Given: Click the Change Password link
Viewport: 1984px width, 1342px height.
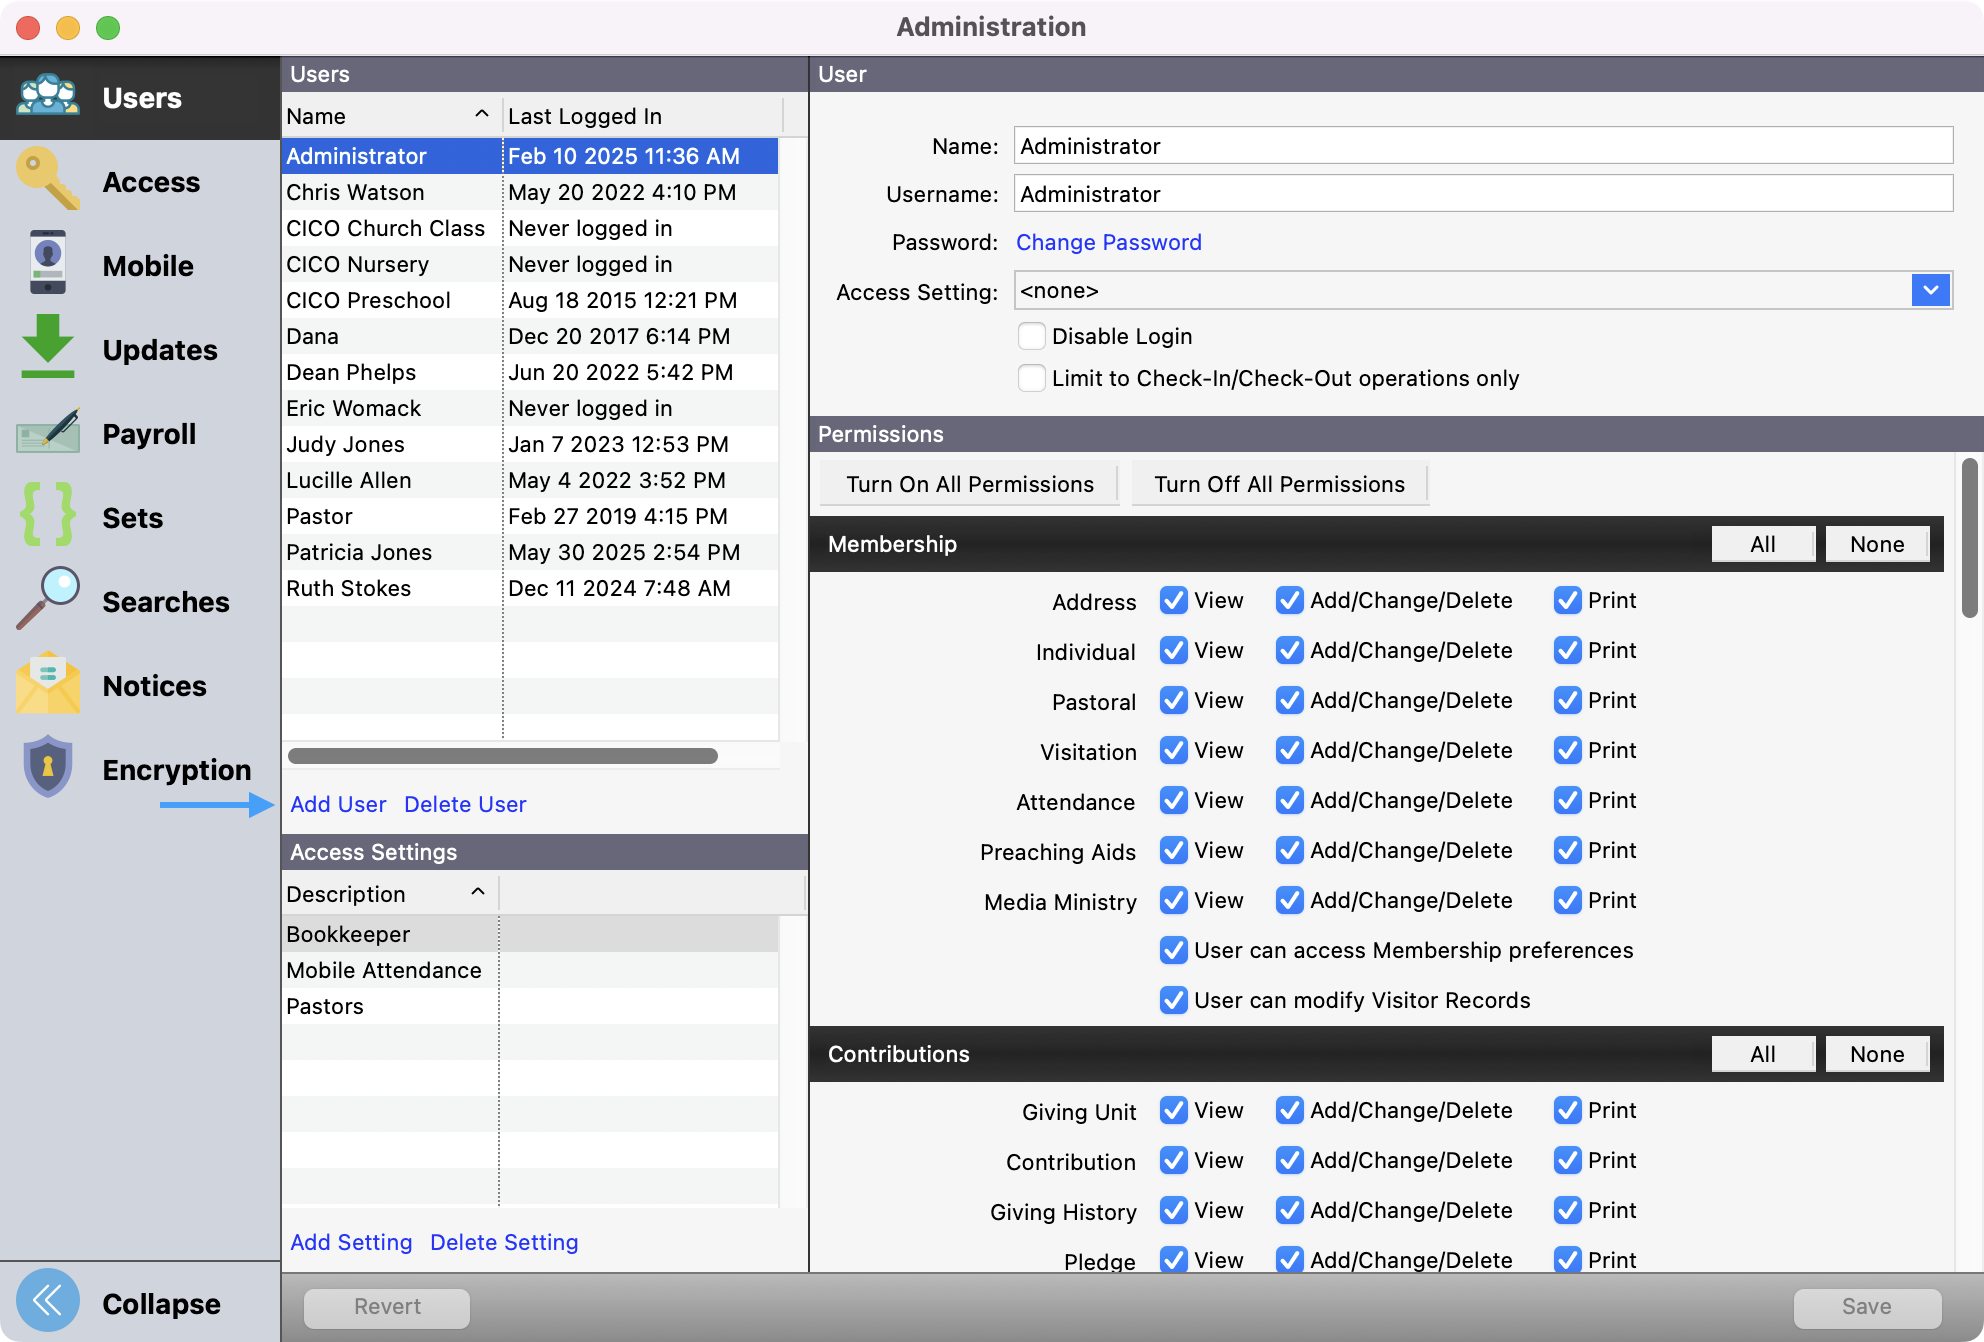Looking at the screenshot, I should pos(1108,242).
